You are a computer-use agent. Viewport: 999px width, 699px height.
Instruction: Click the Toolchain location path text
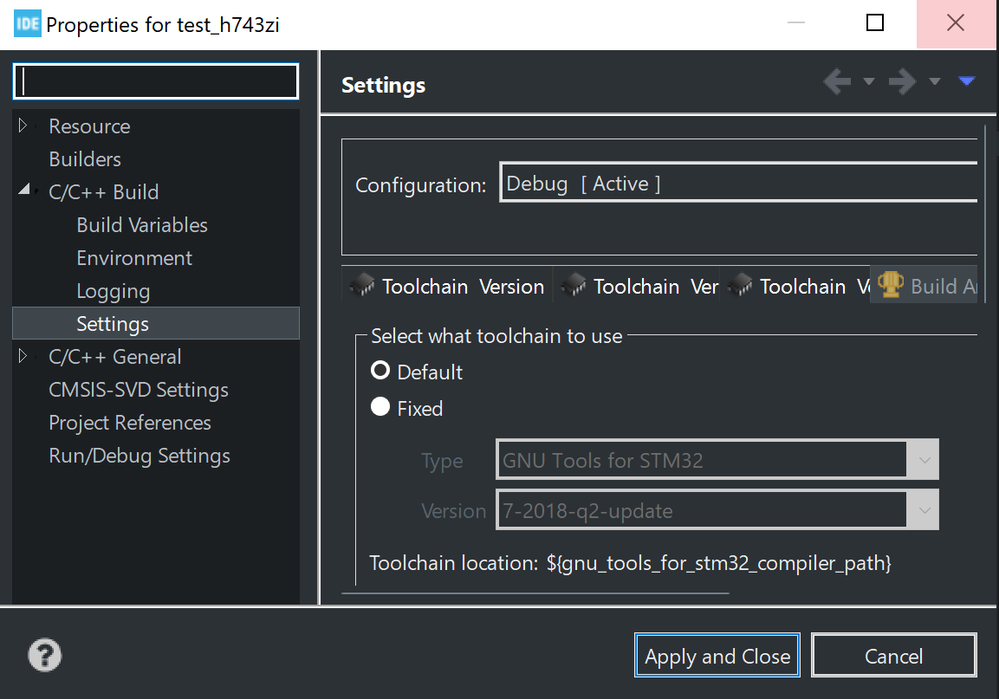click(x=719, y=563)
